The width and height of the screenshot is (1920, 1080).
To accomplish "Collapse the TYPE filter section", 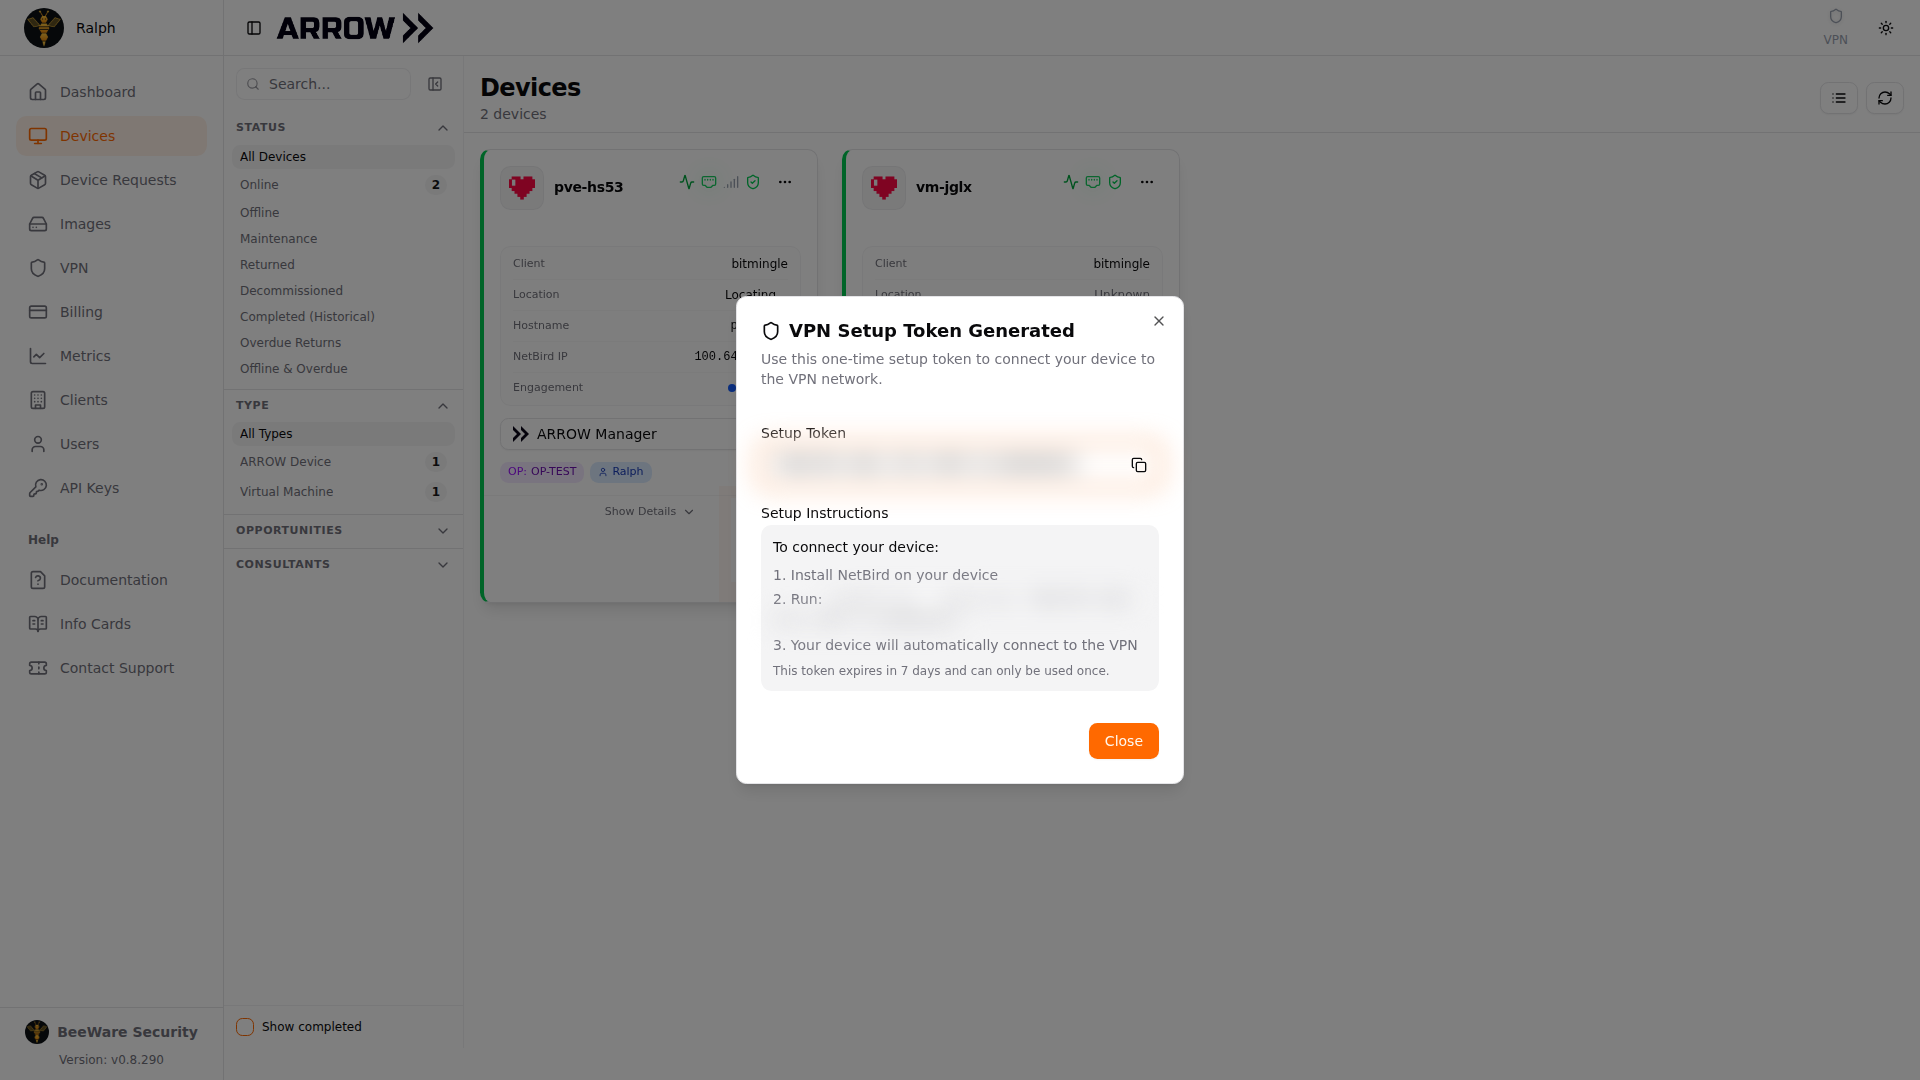I will click(343, 406).
